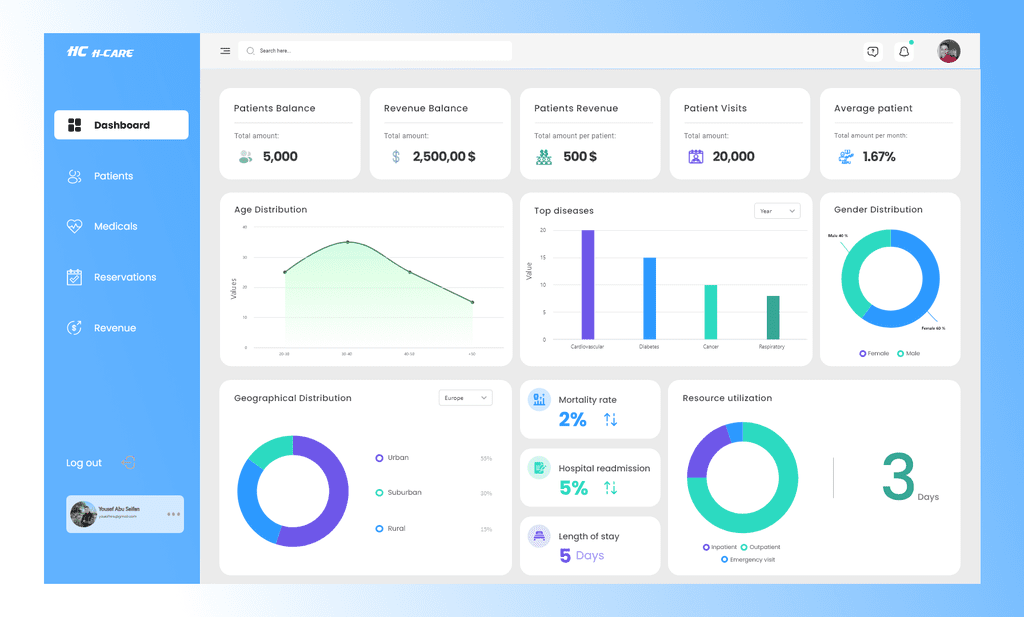Select the Dashboard button in sidebar
1024x617 pixels.
(x=121, y=125)
